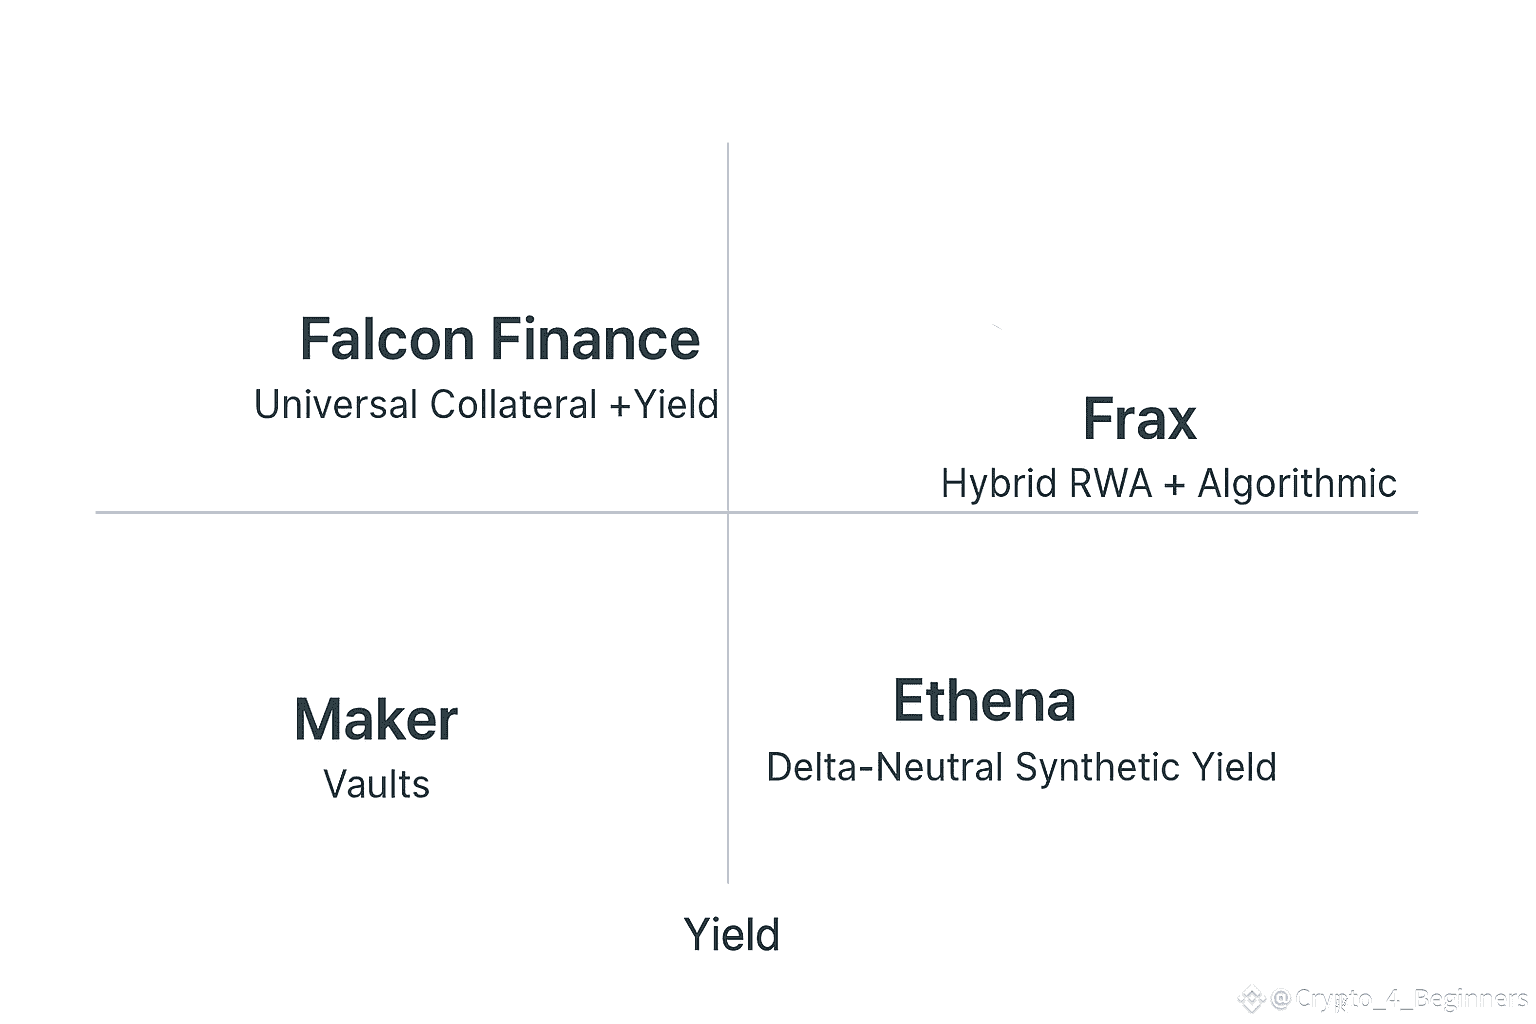
Task: Click the Yield axis label at bottom
Action: pyautogui.click(x=731, y=935)
